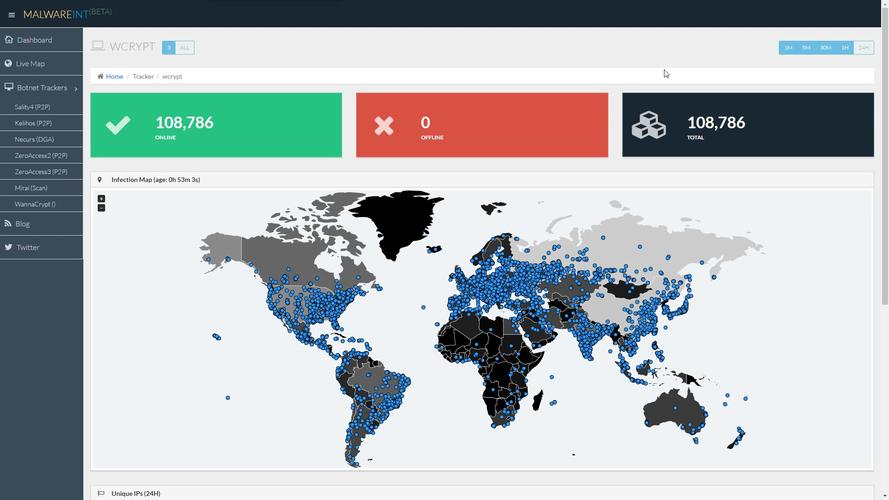The image size is (889, 500).
Task: Select the 30M time range toggle
Action: (x=825, y=47)
